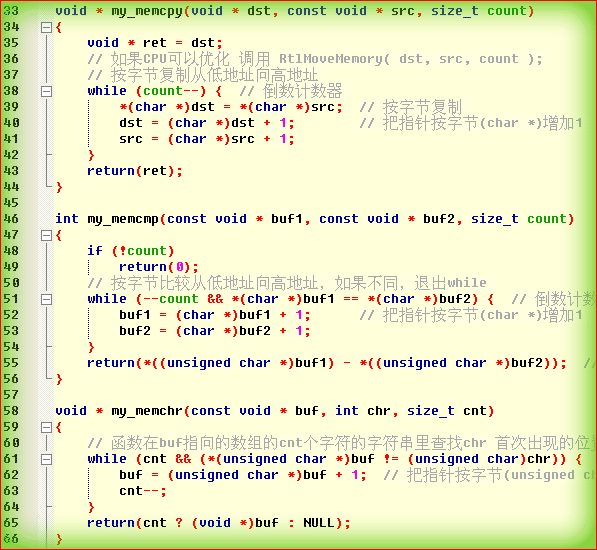597x550 pixels.
Task: Collapse the while (--count fold at line 51
Action: 46,299
